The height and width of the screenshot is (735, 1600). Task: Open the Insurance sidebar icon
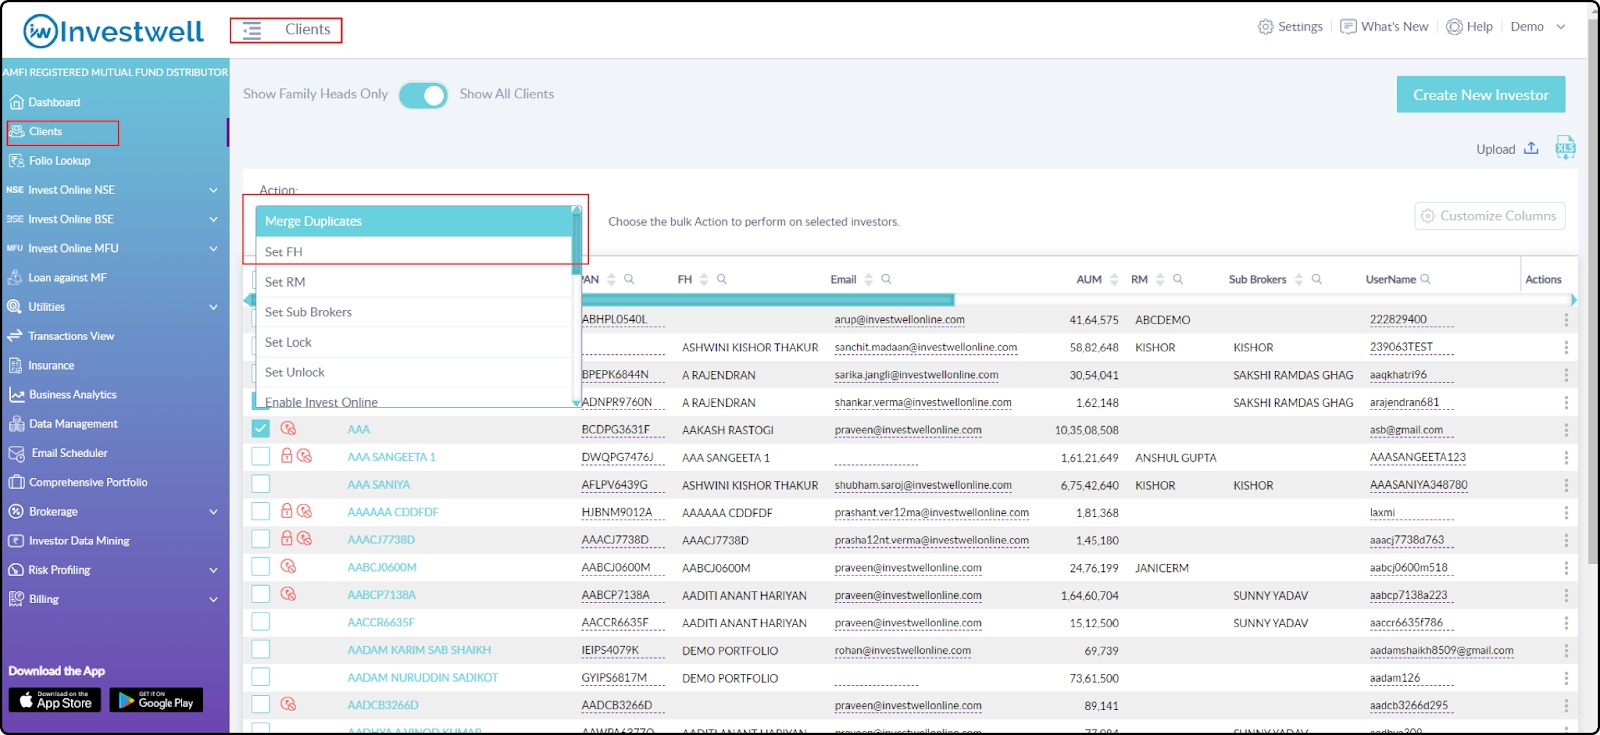[15, 365]
